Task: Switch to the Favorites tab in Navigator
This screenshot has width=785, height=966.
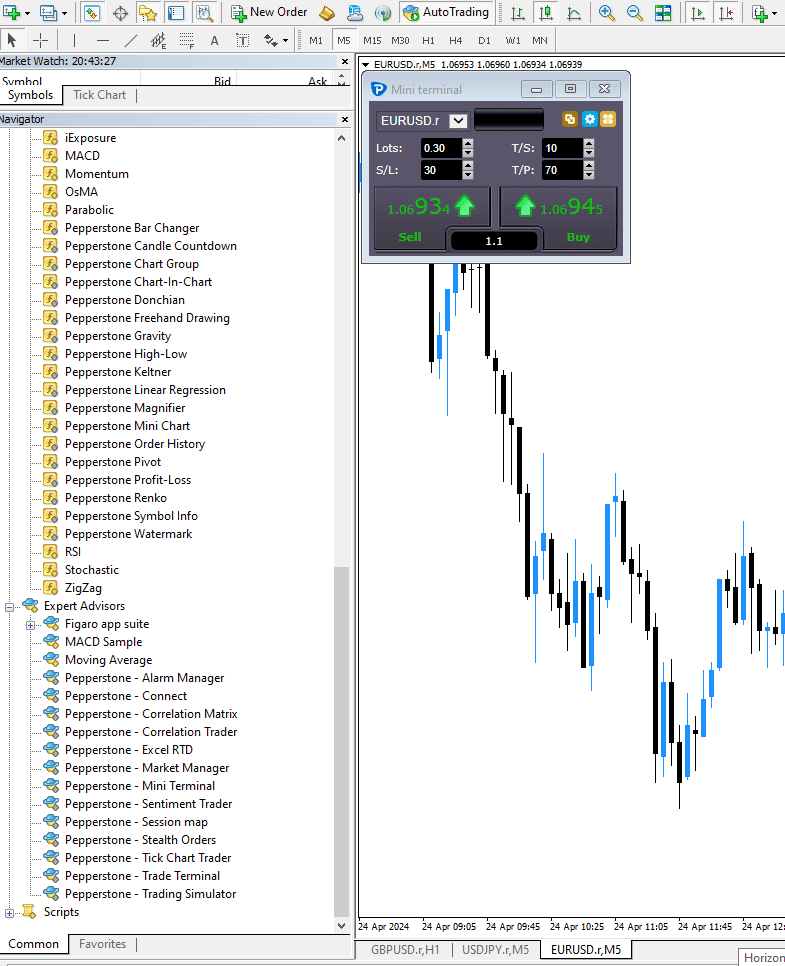Action: [x=102, y=944]
